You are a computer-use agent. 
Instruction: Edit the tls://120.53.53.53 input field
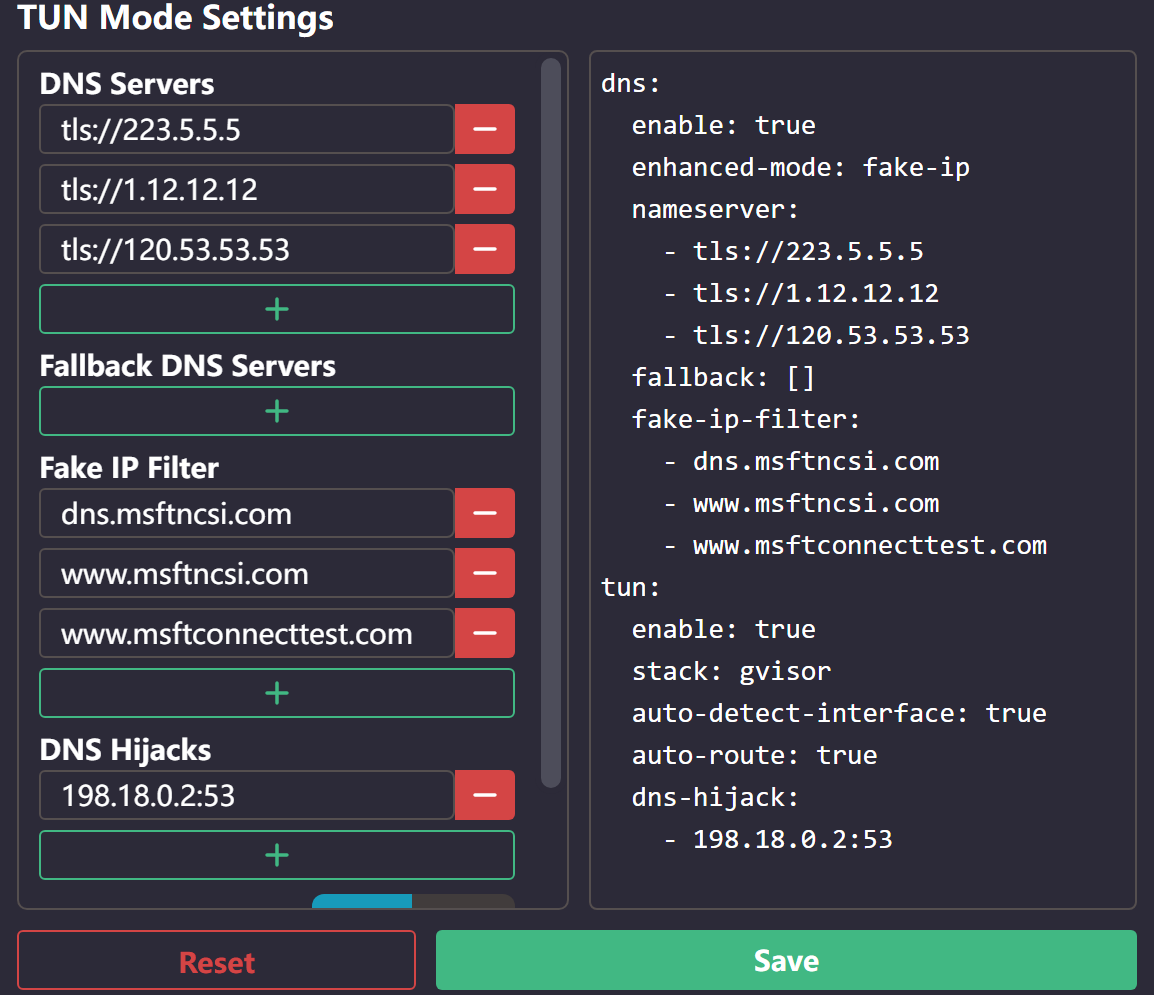tap(247, 249)
